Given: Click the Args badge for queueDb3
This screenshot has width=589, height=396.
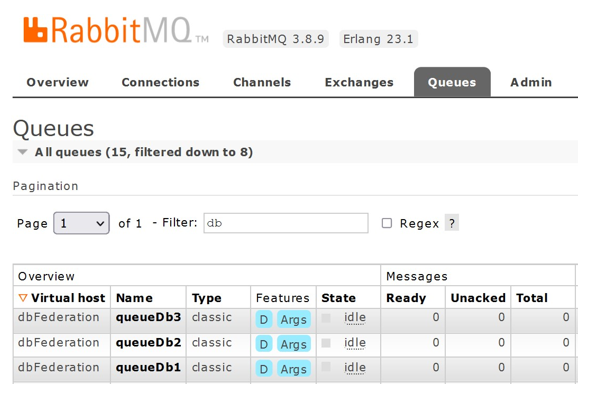Looking at the screenshot, I should 294,319.
